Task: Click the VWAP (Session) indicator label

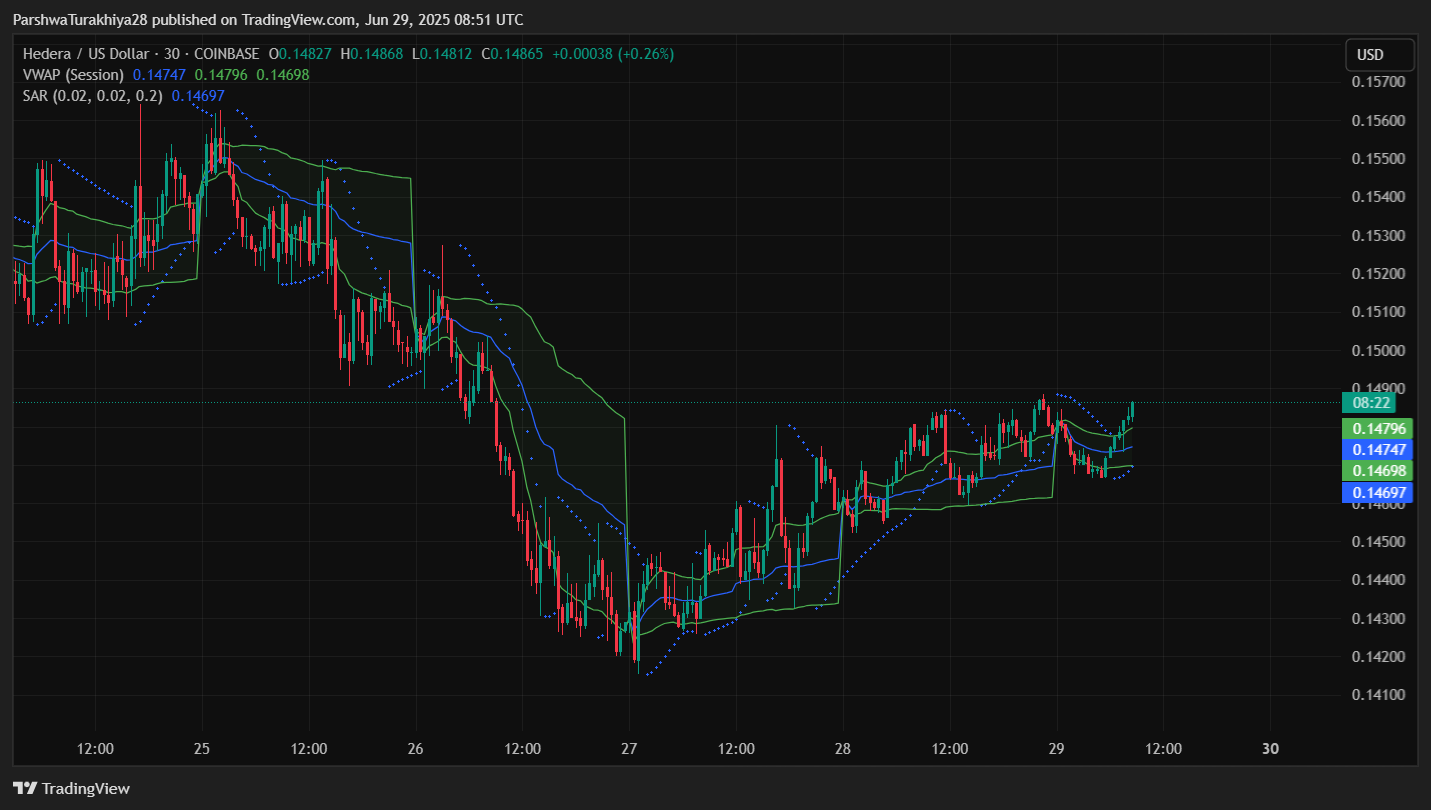Action: point(73,74)
